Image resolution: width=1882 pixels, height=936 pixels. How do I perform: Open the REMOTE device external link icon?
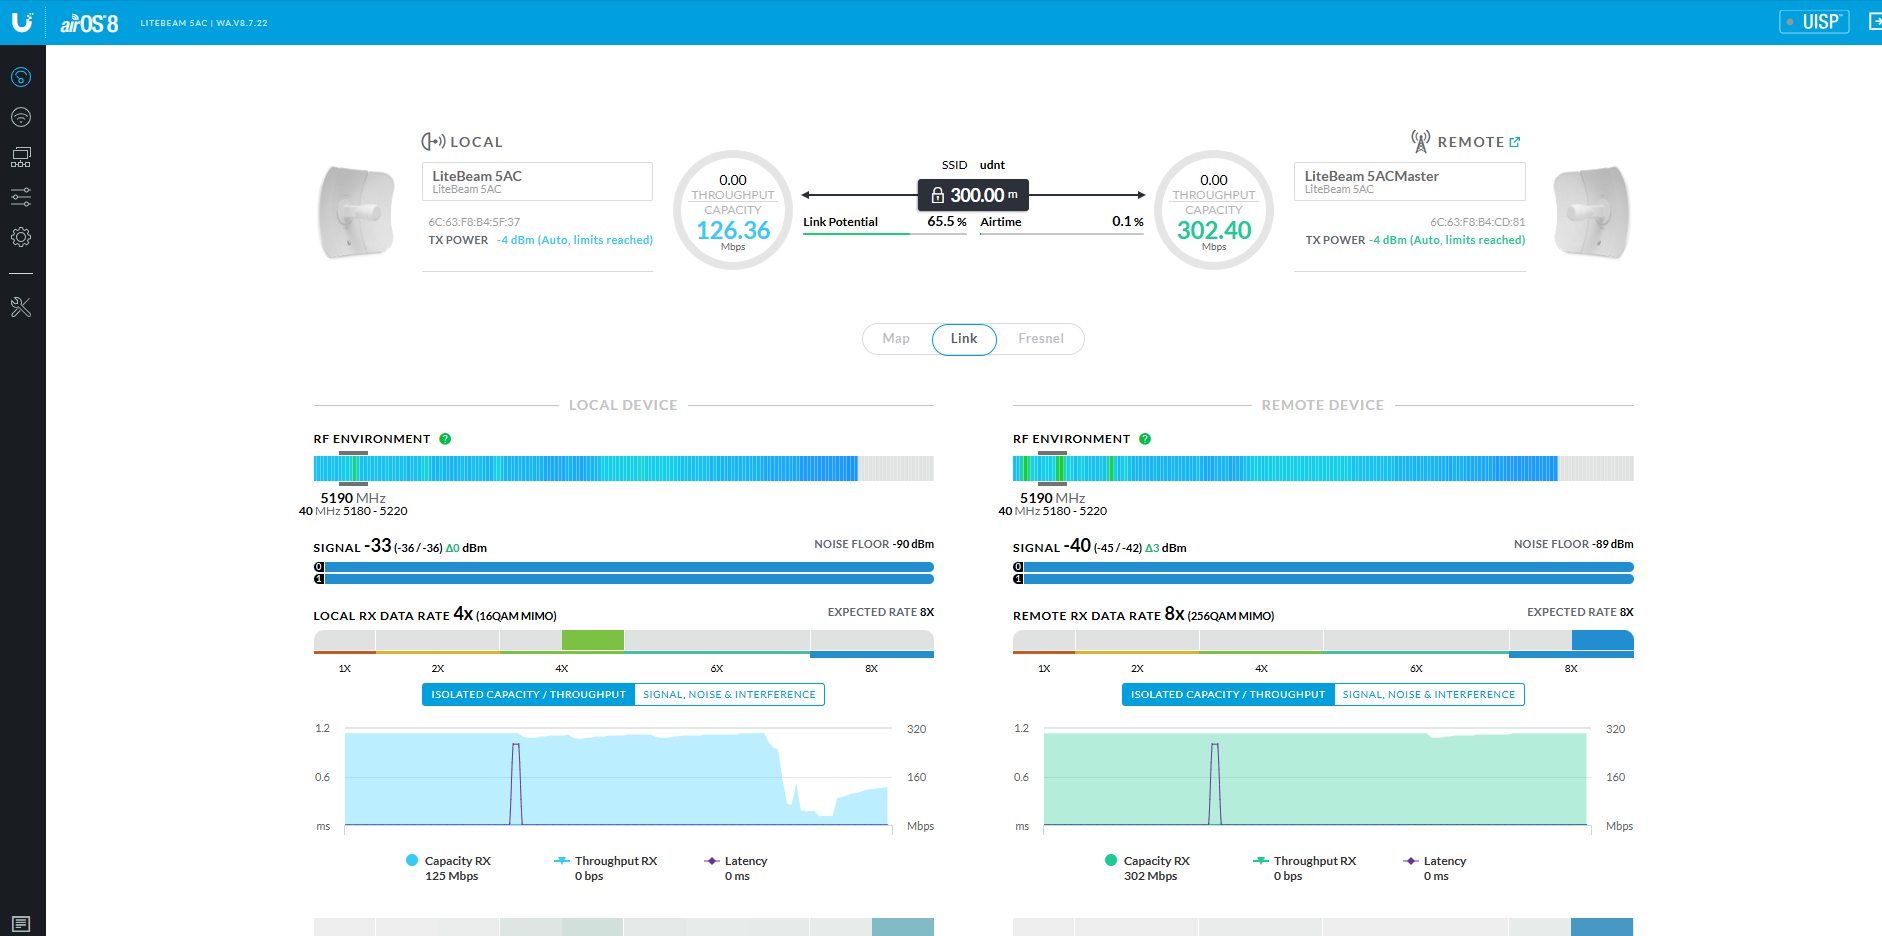click(1514, 142)
